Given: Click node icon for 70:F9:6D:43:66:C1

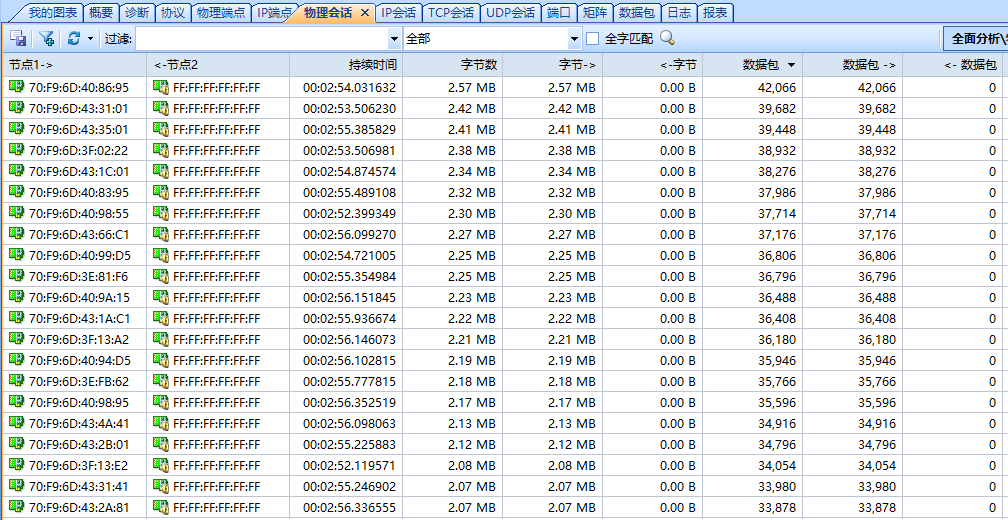Looking at the screenshot, I should (16, 234).
